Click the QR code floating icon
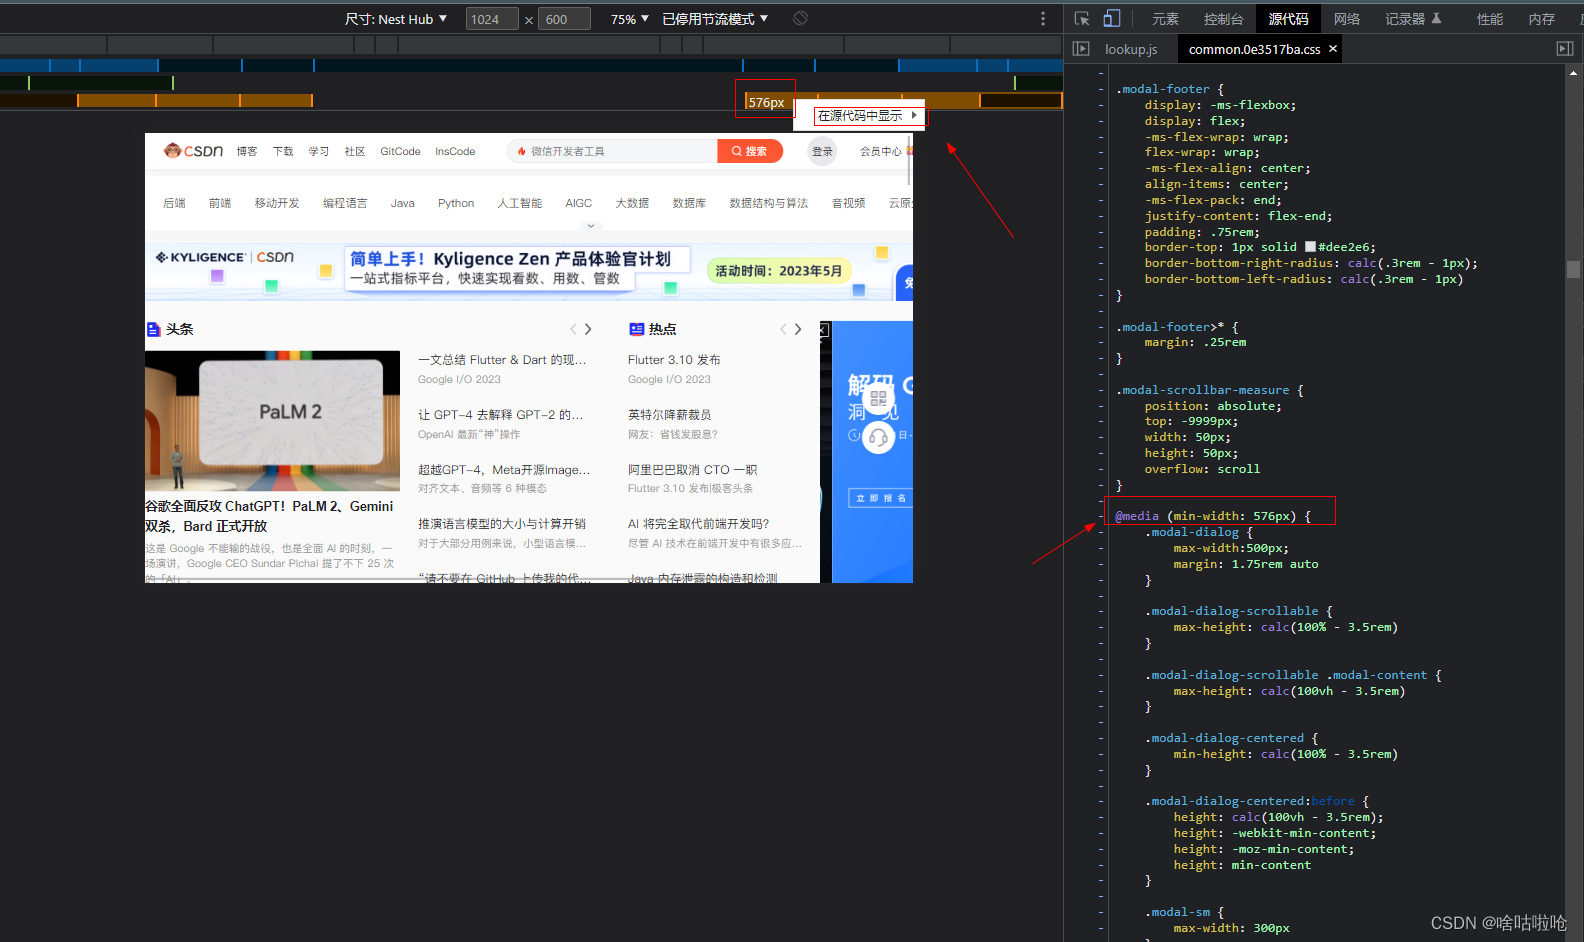 coord(878,399)
